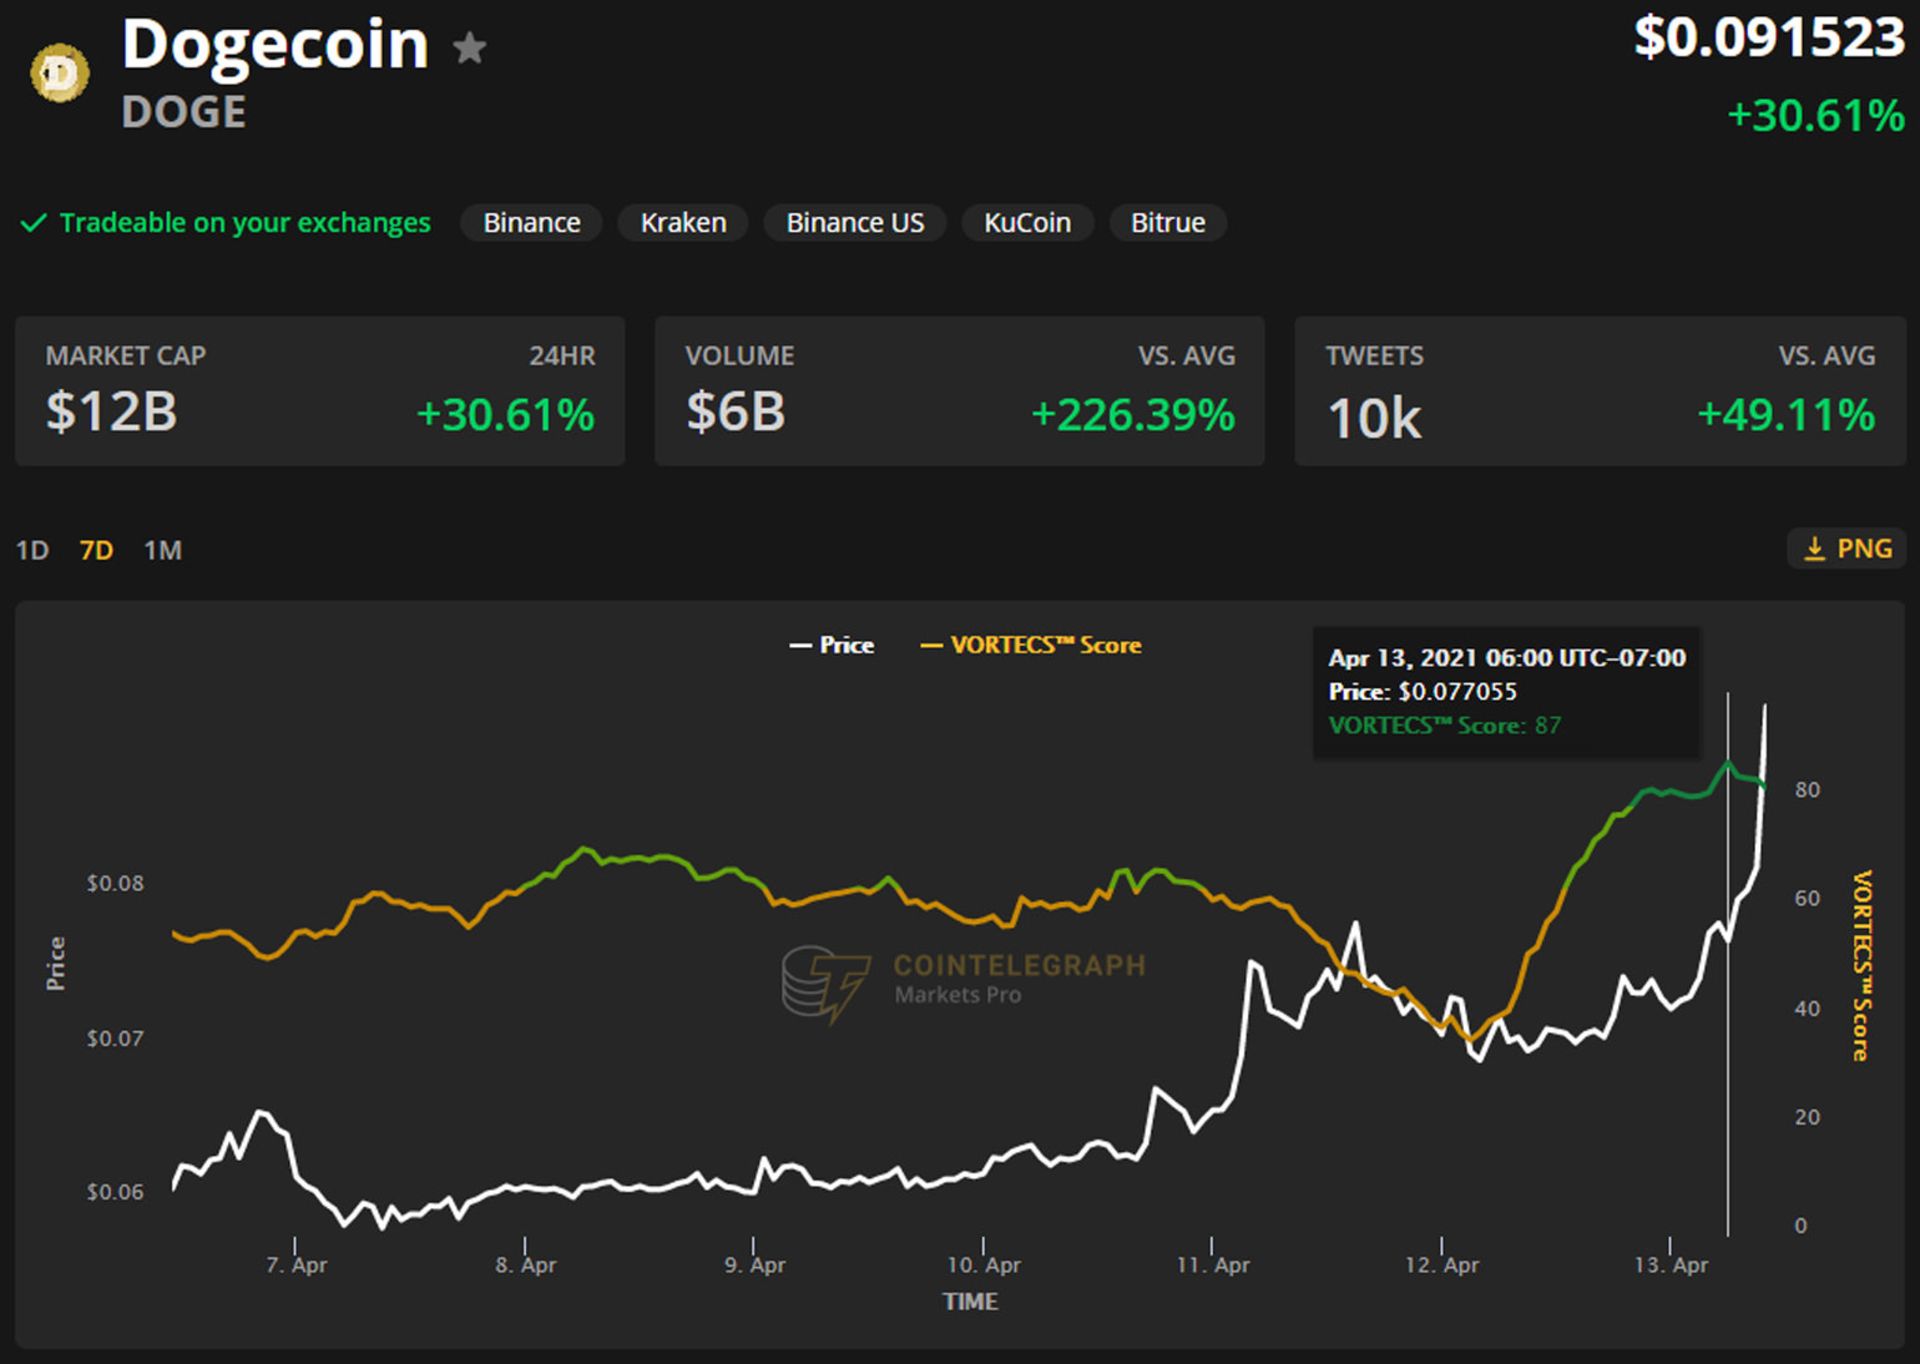Click the Tweets stat card
Viewport: 1920px width, 1364px height.
(x=1598, y=390)
